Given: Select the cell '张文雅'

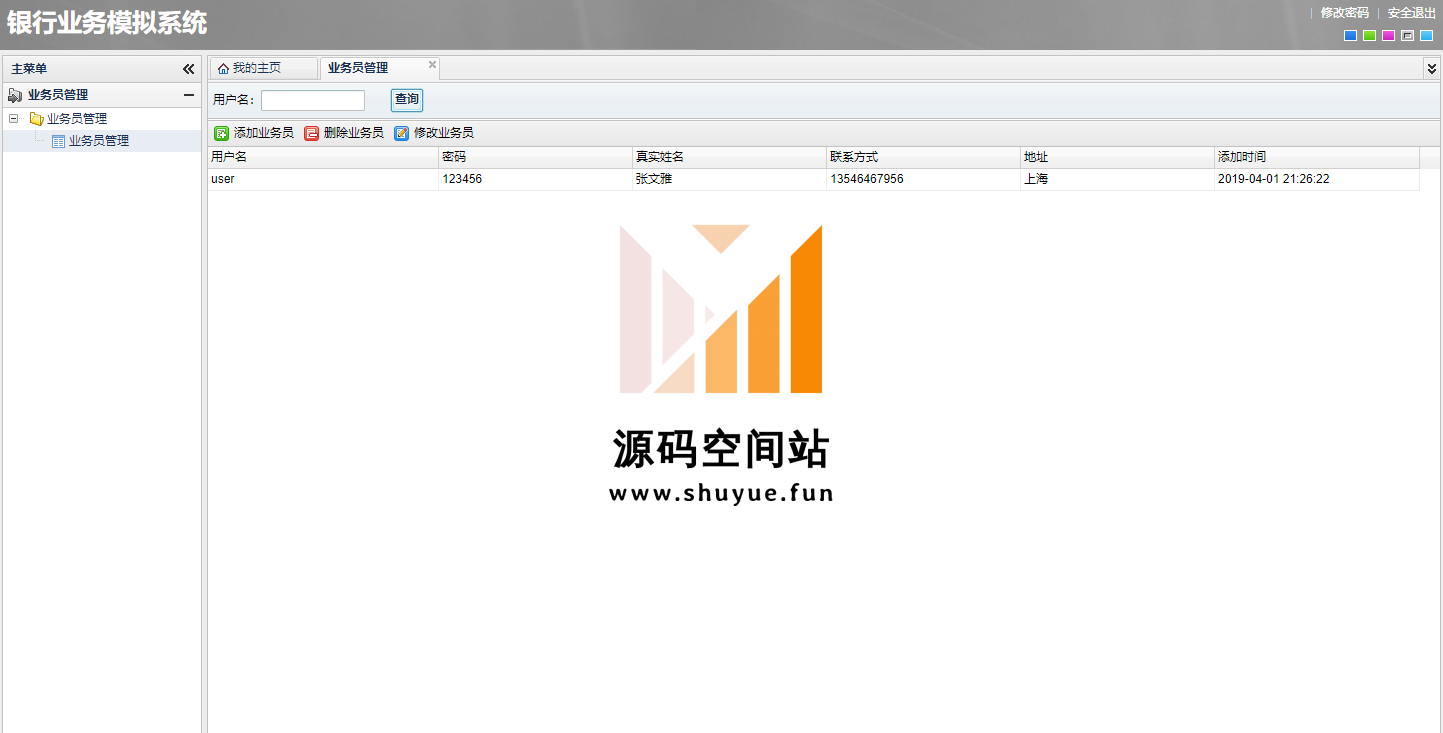Looking at the screenshot, I should tap(729, 180).
